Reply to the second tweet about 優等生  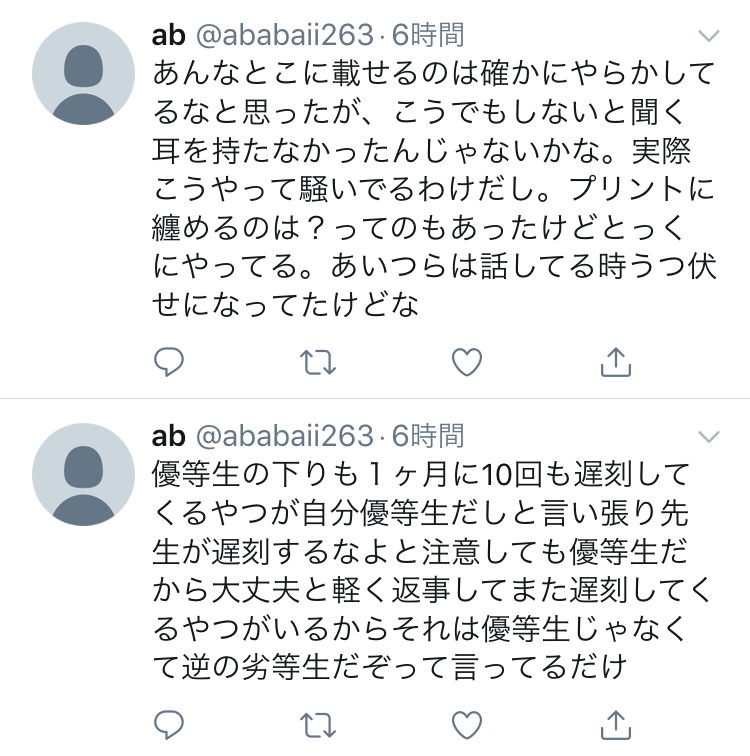[169, 723]
